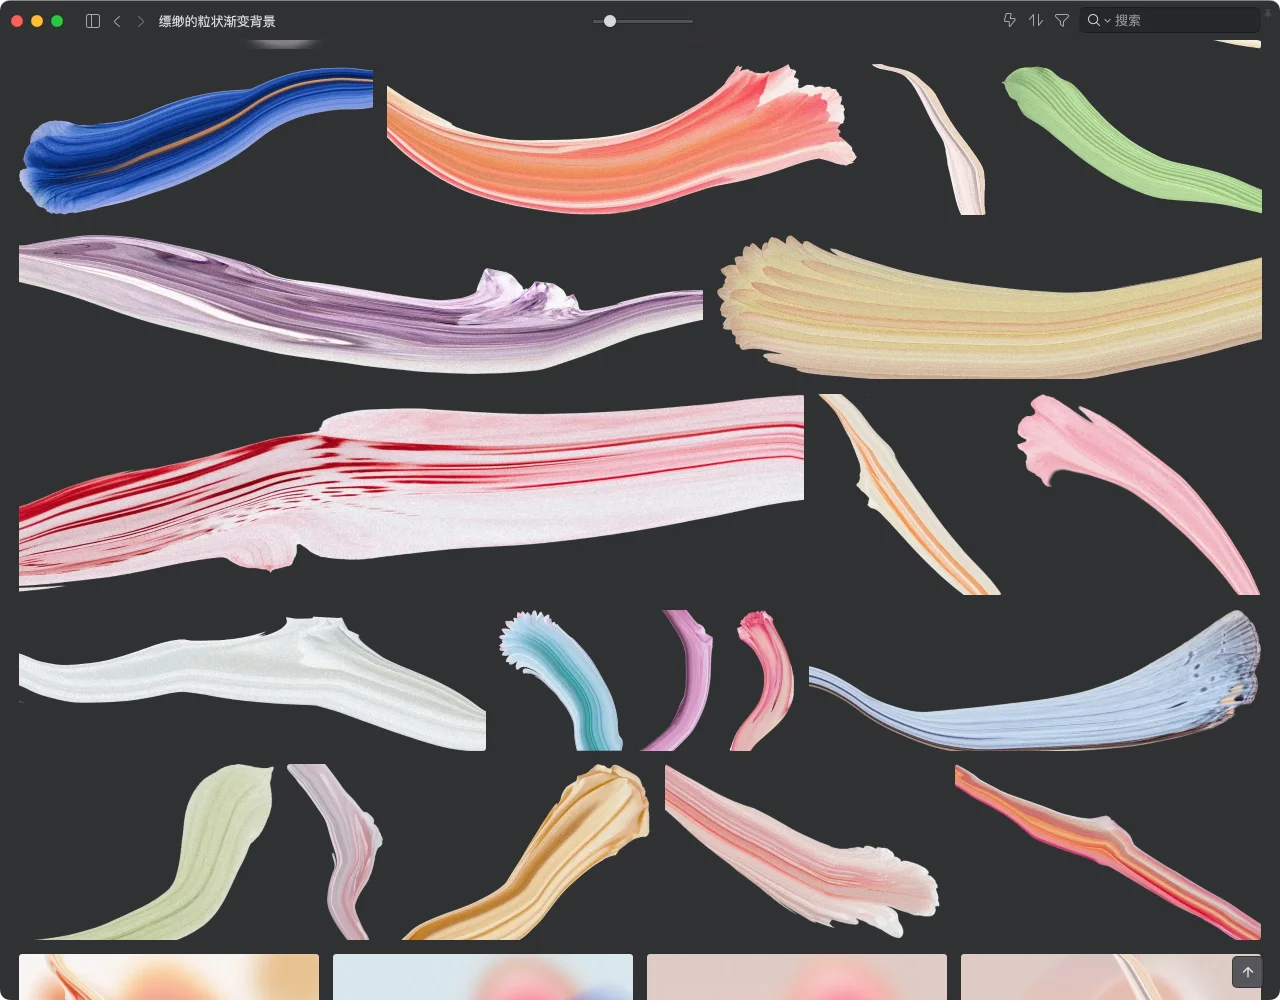Select the pale olive green stroke thumbnail
1280x1000 pixels.
pyautogui.click(x=153, y=852)
